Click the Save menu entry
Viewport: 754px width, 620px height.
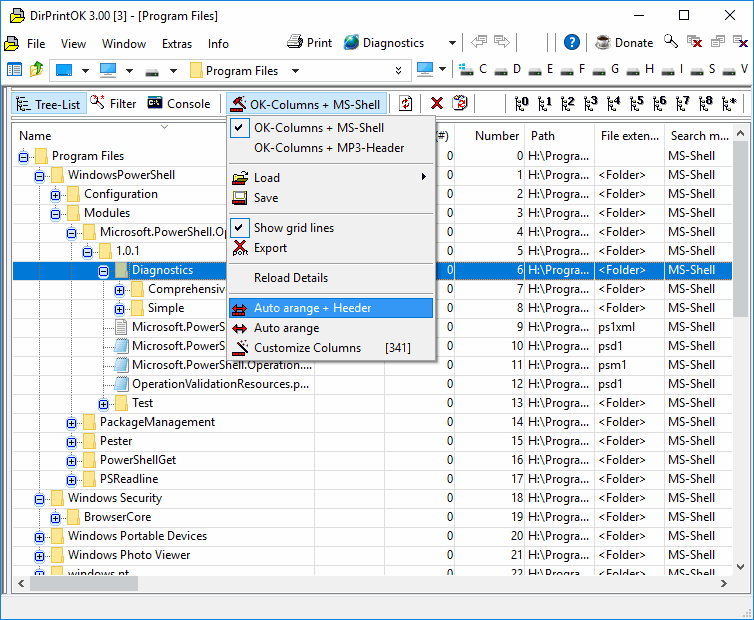[x=331, y=198]
